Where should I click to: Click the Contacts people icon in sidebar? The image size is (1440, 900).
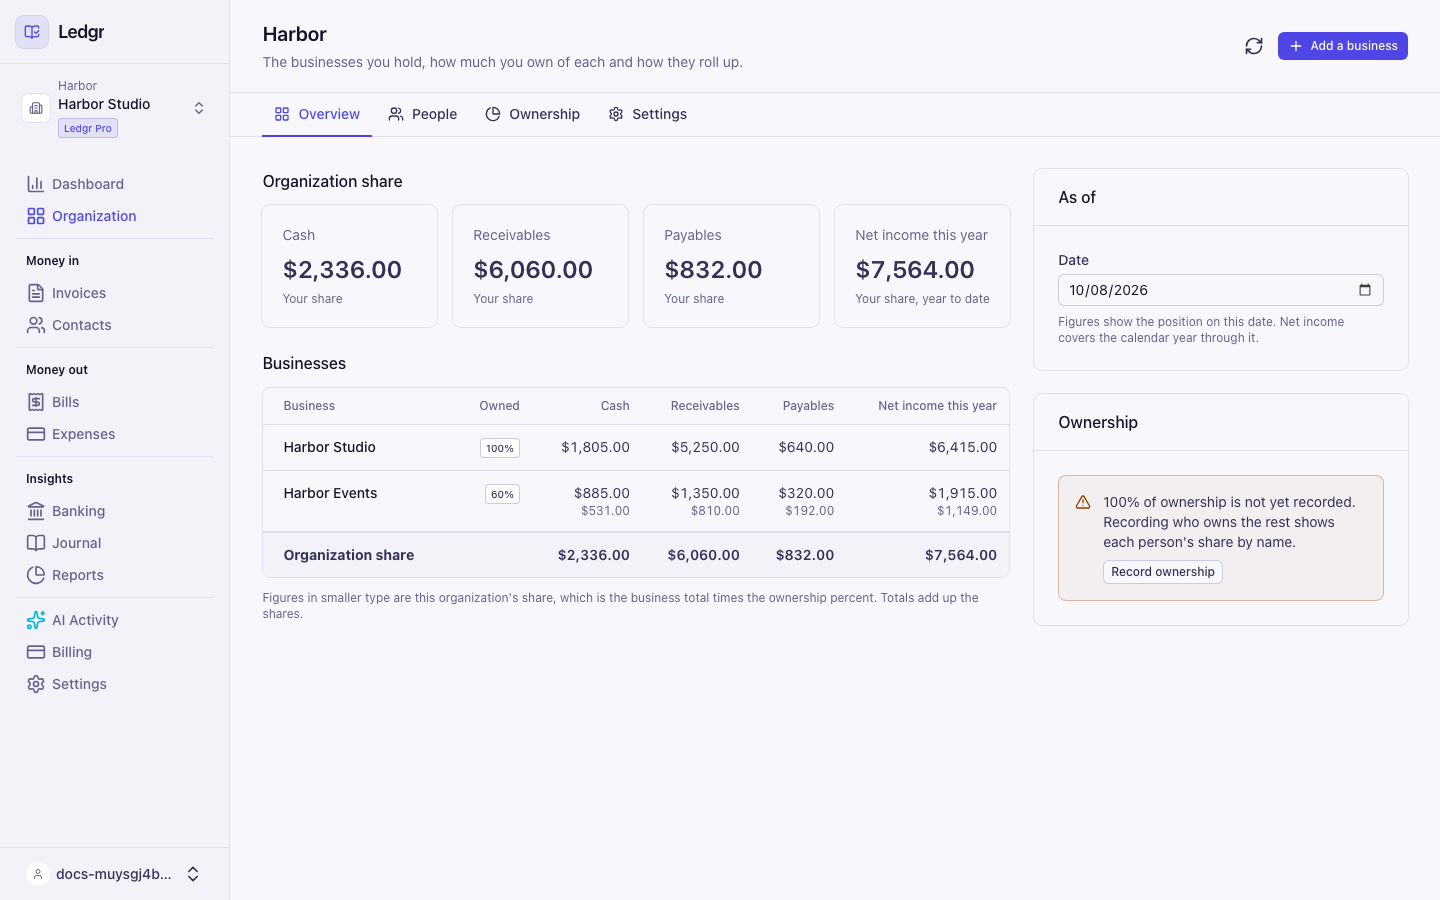click(x=36, y=325)
